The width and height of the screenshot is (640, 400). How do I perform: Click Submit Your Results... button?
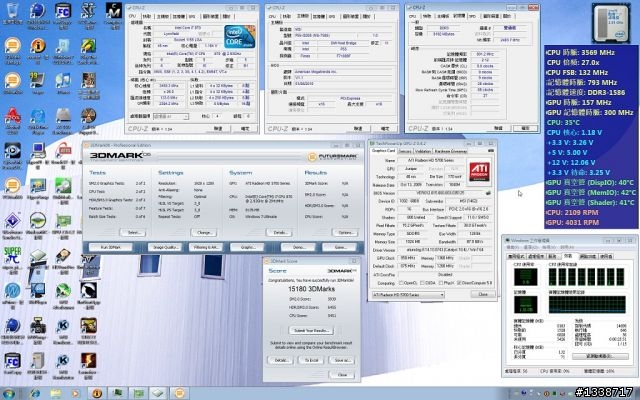point(311,330)
